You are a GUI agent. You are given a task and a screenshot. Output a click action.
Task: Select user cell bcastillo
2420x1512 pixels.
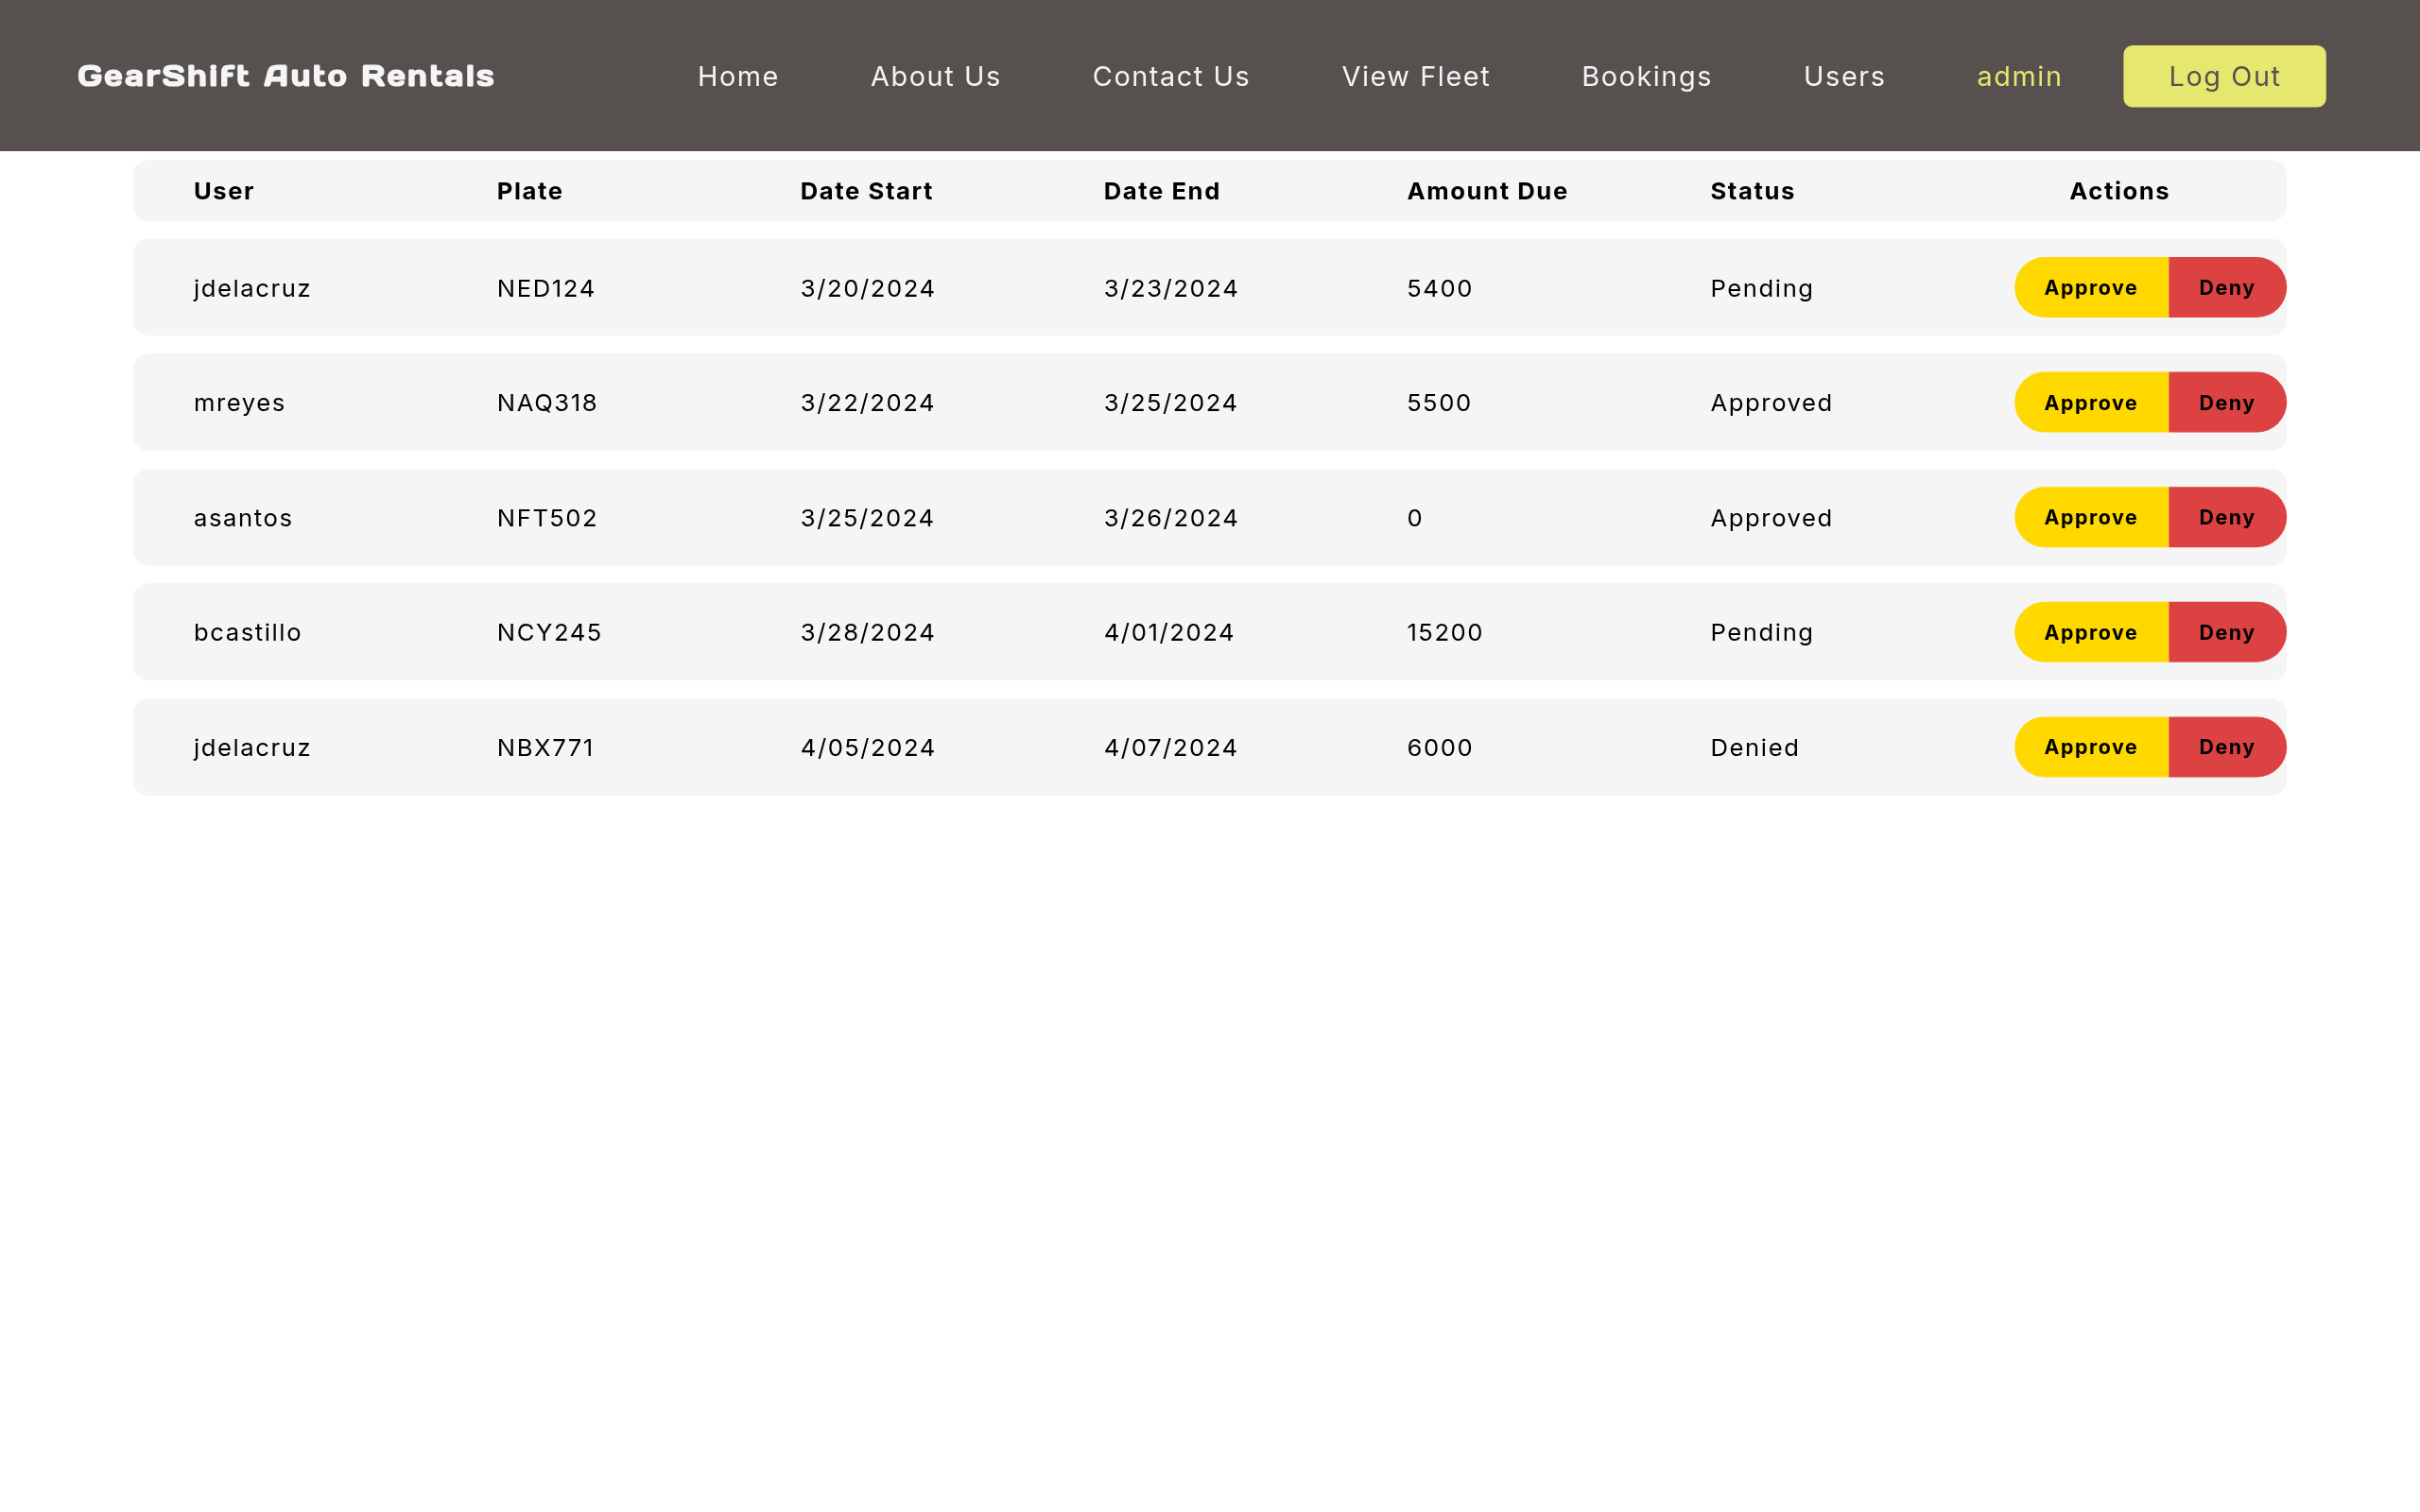[248, 632]
